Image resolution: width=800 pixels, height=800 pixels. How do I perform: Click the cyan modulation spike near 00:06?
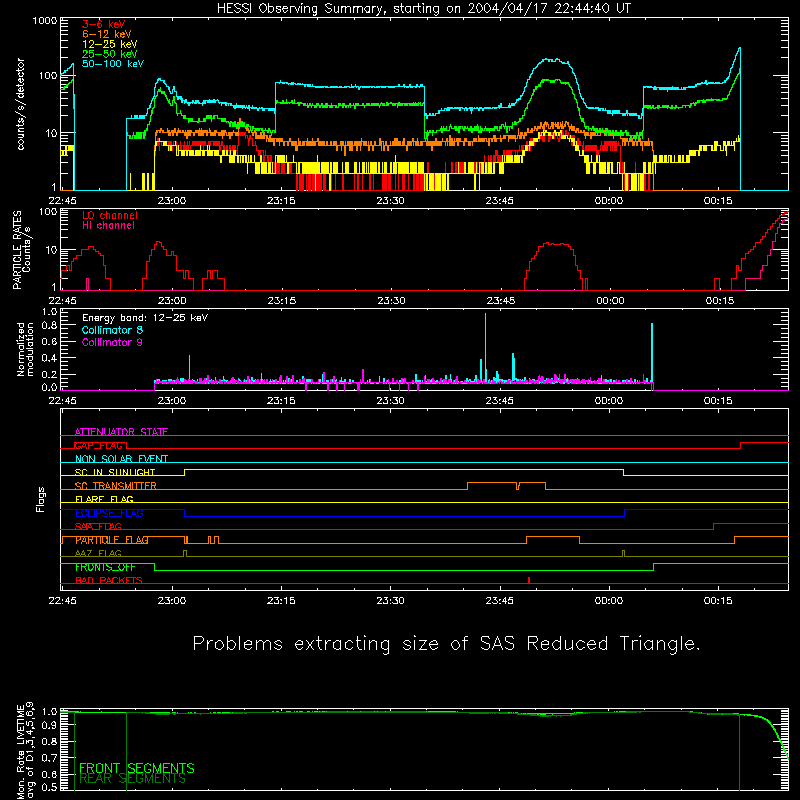(x=652, y=352)
